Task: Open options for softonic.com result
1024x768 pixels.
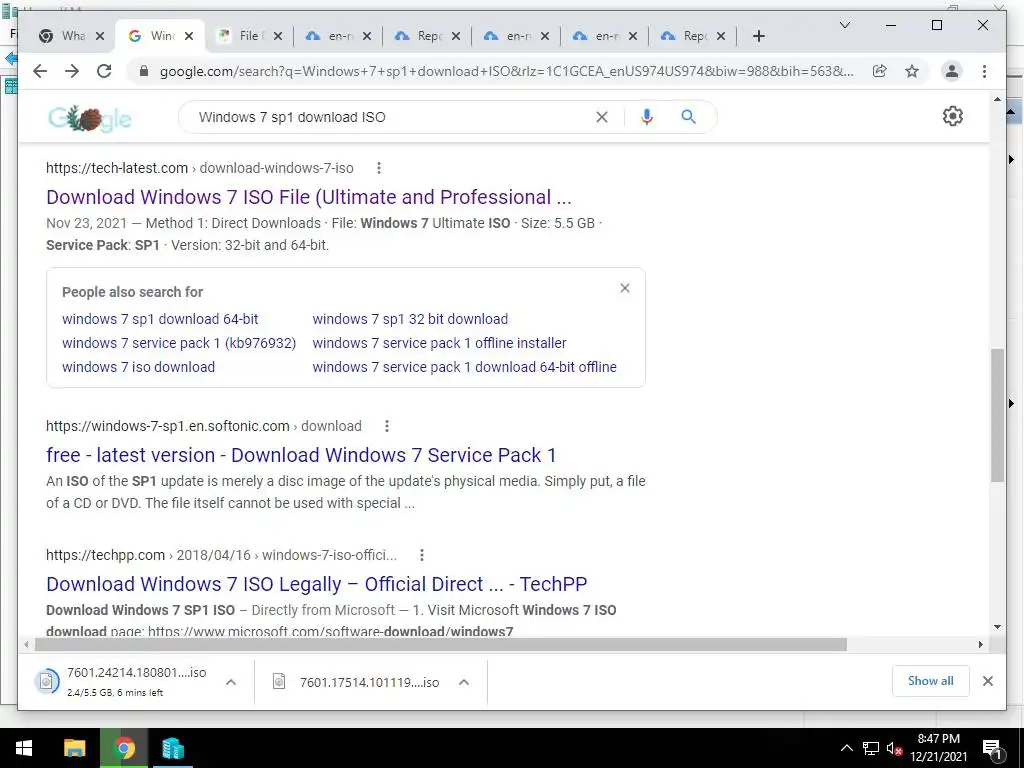Action: pos(387,426)
